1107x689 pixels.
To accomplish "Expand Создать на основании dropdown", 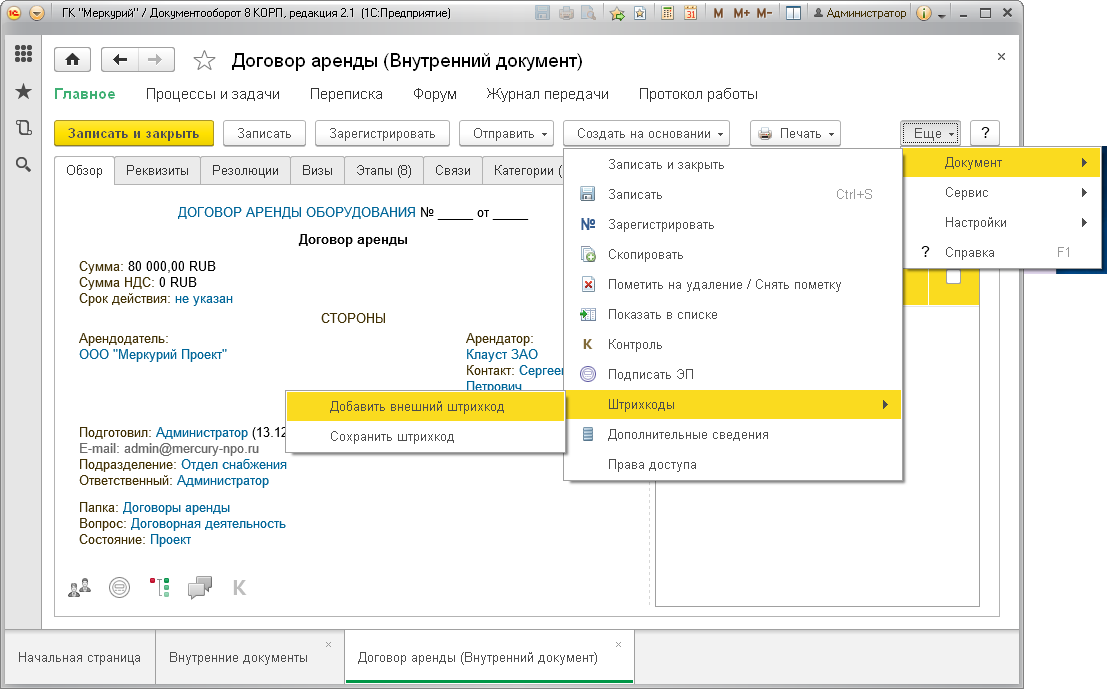I will click(647, 133).
